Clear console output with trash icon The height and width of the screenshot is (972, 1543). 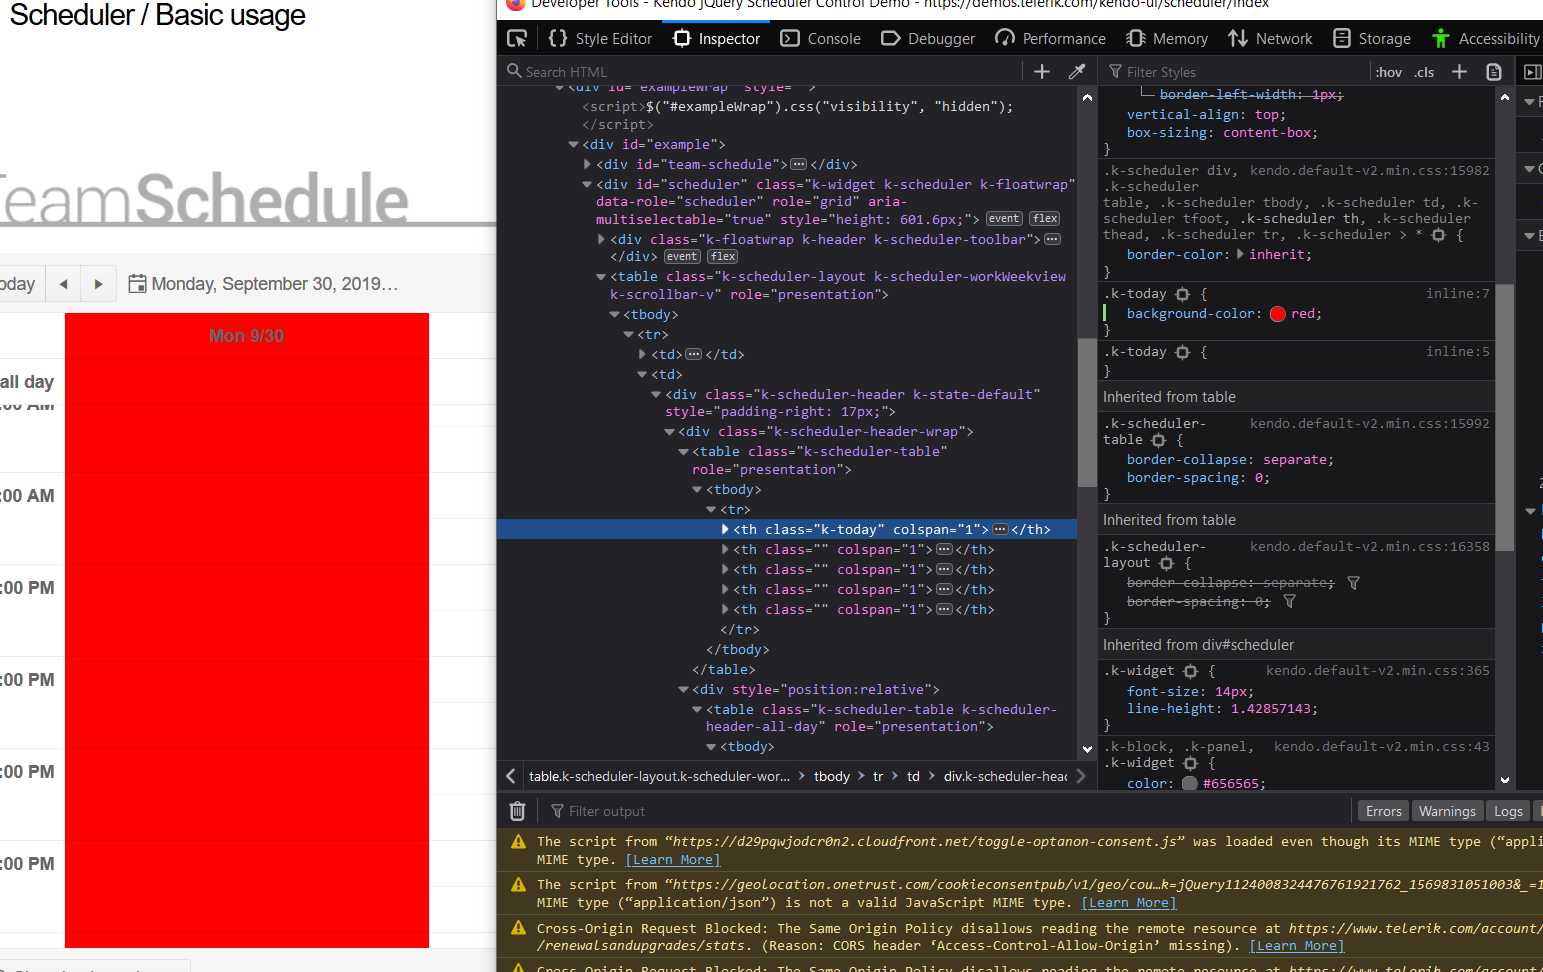coord(517,811)
